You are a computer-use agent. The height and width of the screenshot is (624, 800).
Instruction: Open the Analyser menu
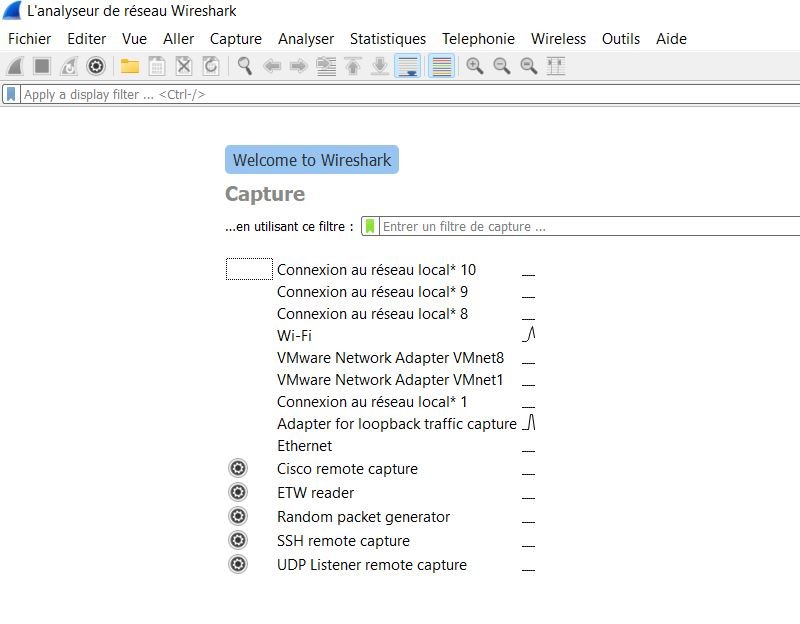point(306,39)
